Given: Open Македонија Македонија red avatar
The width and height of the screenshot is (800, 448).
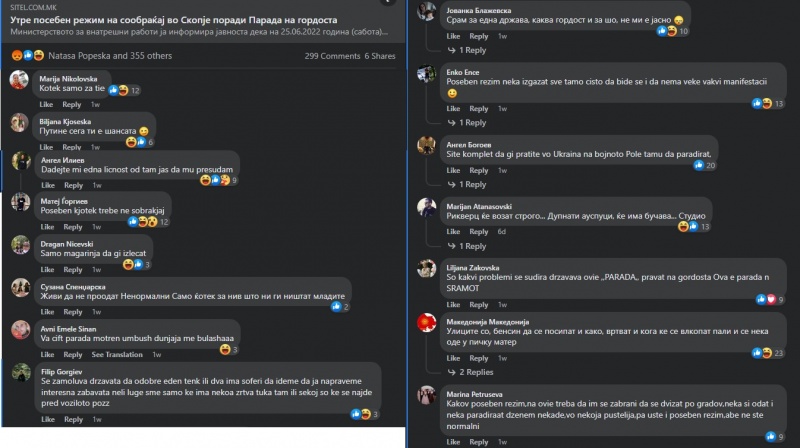Looking at the screenshot, I should pos(427,323).
